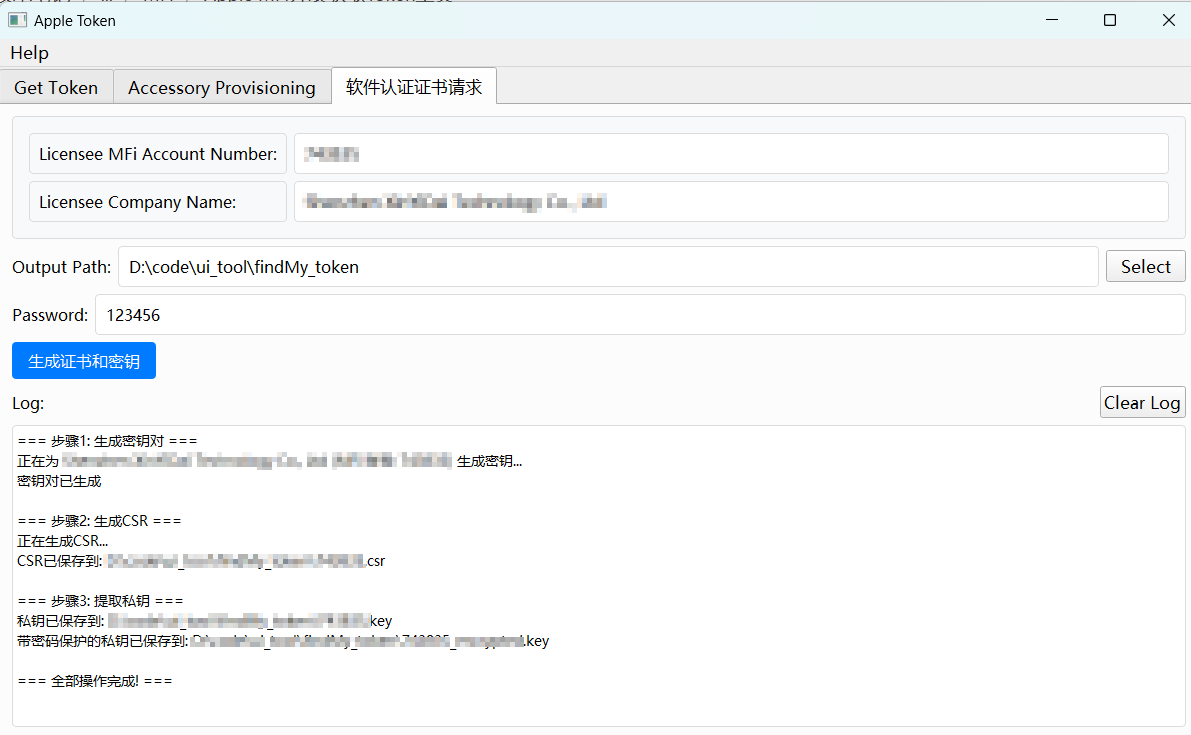Click the Licensee Company Name input field

[731, 201]
